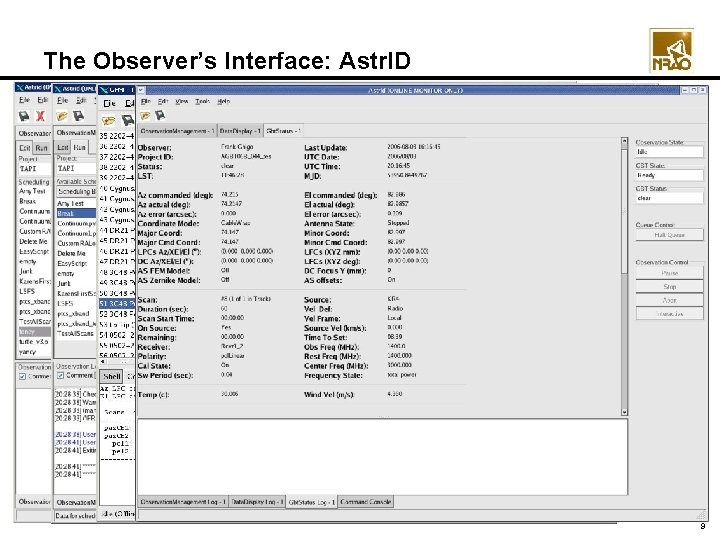Click the Shell tab in GFM window
Viewport: 720px width, 540px height.
(112, 377)
